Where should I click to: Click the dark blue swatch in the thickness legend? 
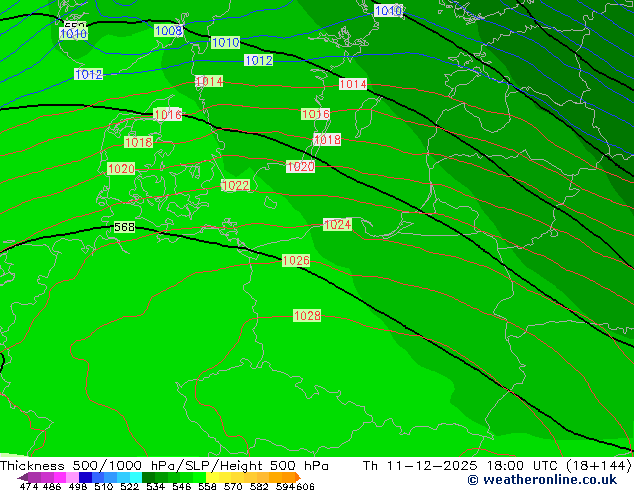point(85,477)
